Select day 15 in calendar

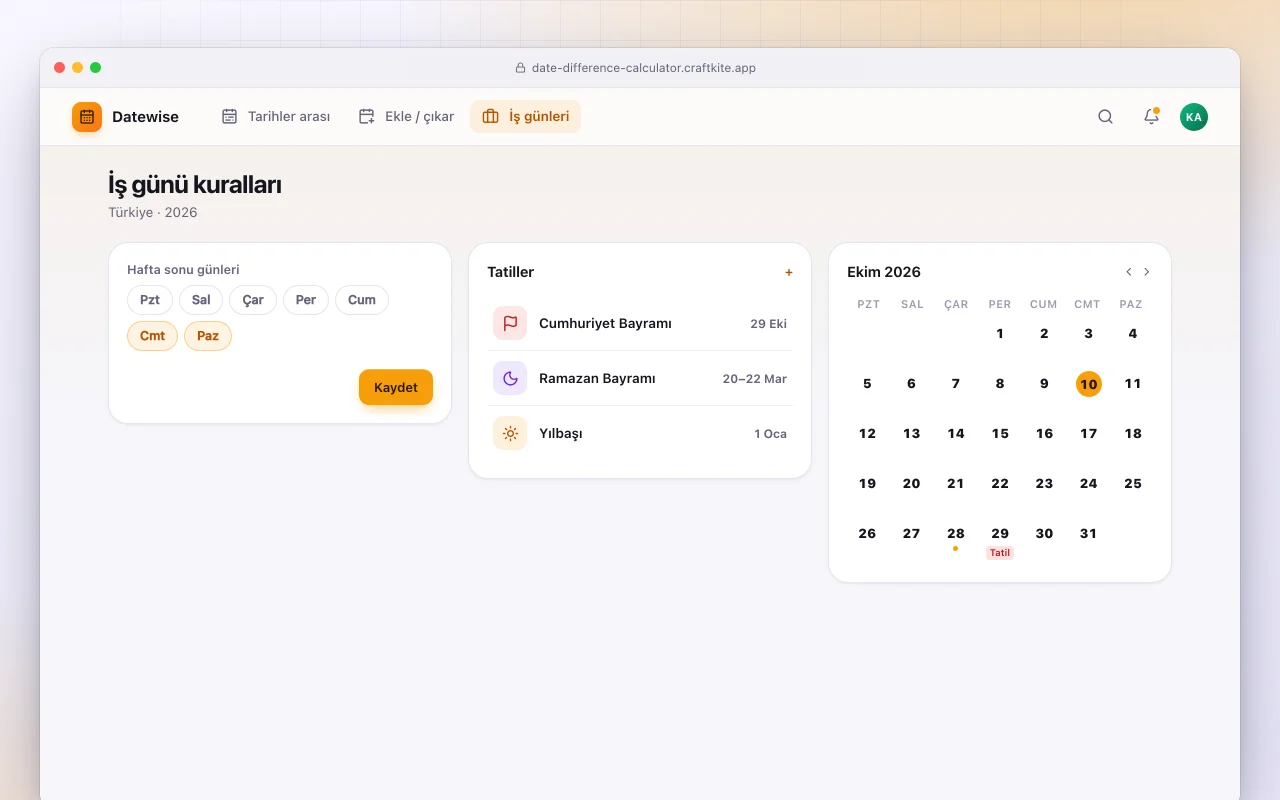[x=1000, y=434]
